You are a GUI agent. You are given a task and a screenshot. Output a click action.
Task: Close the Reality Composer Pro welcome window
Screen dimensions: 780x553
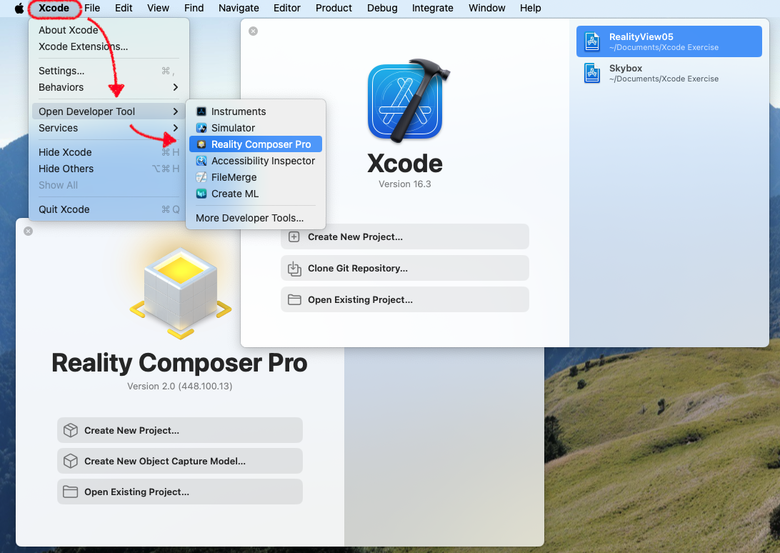tap(28, 231)
